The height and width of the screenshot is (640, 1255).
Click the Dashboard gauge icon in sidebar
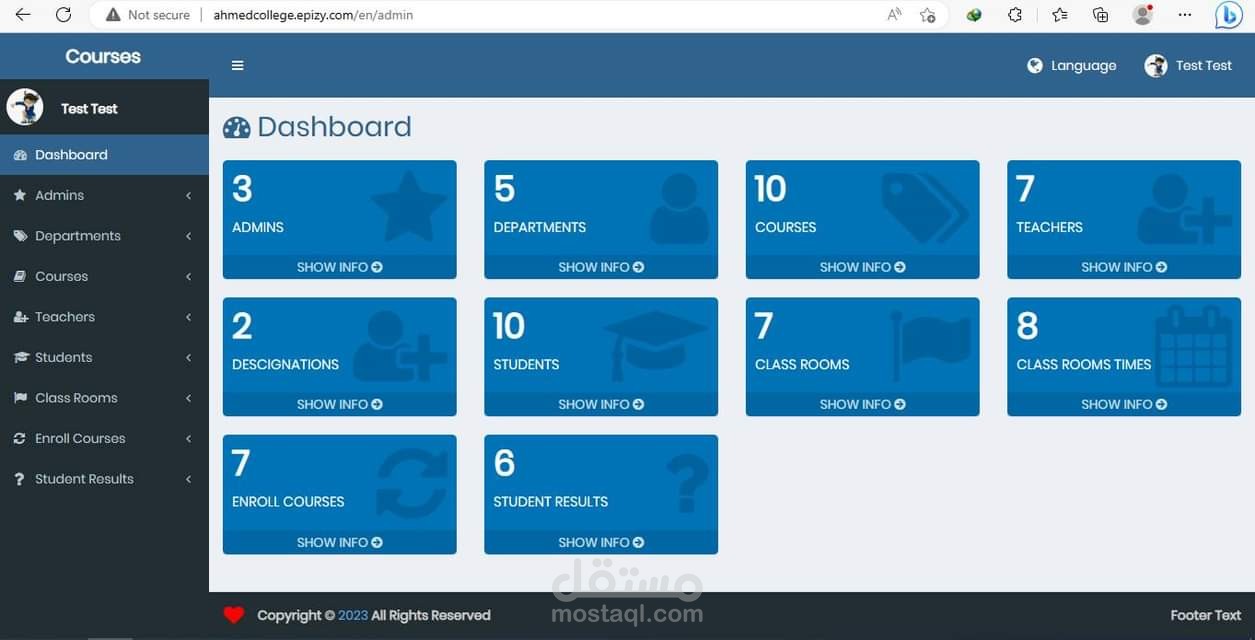[x=19, y=155]
